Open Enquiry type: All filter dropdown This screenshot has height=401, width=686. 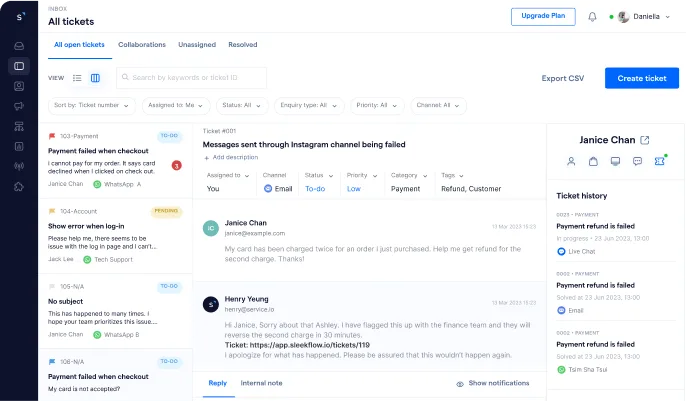coord(309,105)
